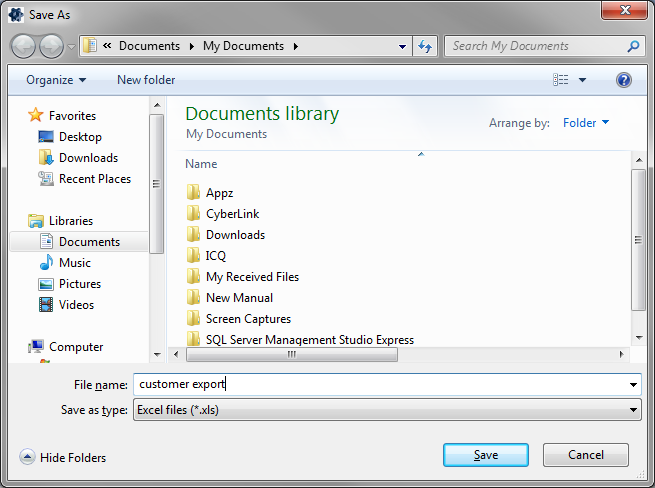Image resolution: width=655 pixels, height=488 pixels.
Task: Select Desktop in Favorites sidebar
Action: pyautogui.click(x=80, y=137)
